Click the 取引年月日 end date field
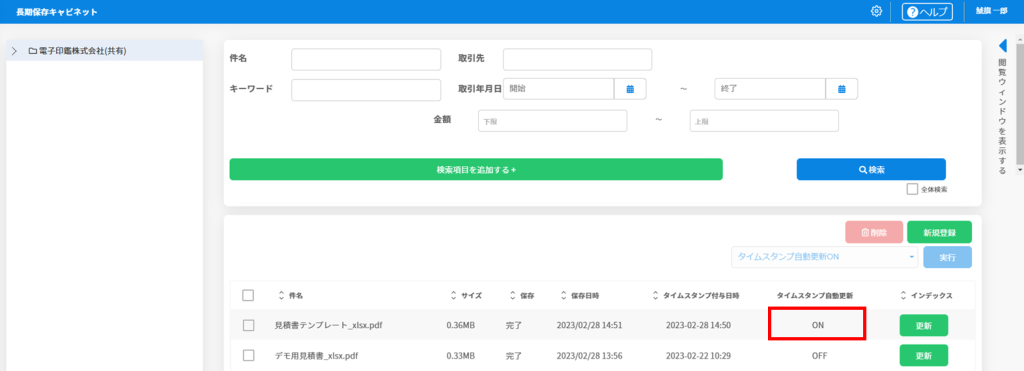The image size is (1024, 371). coord(771,89)
